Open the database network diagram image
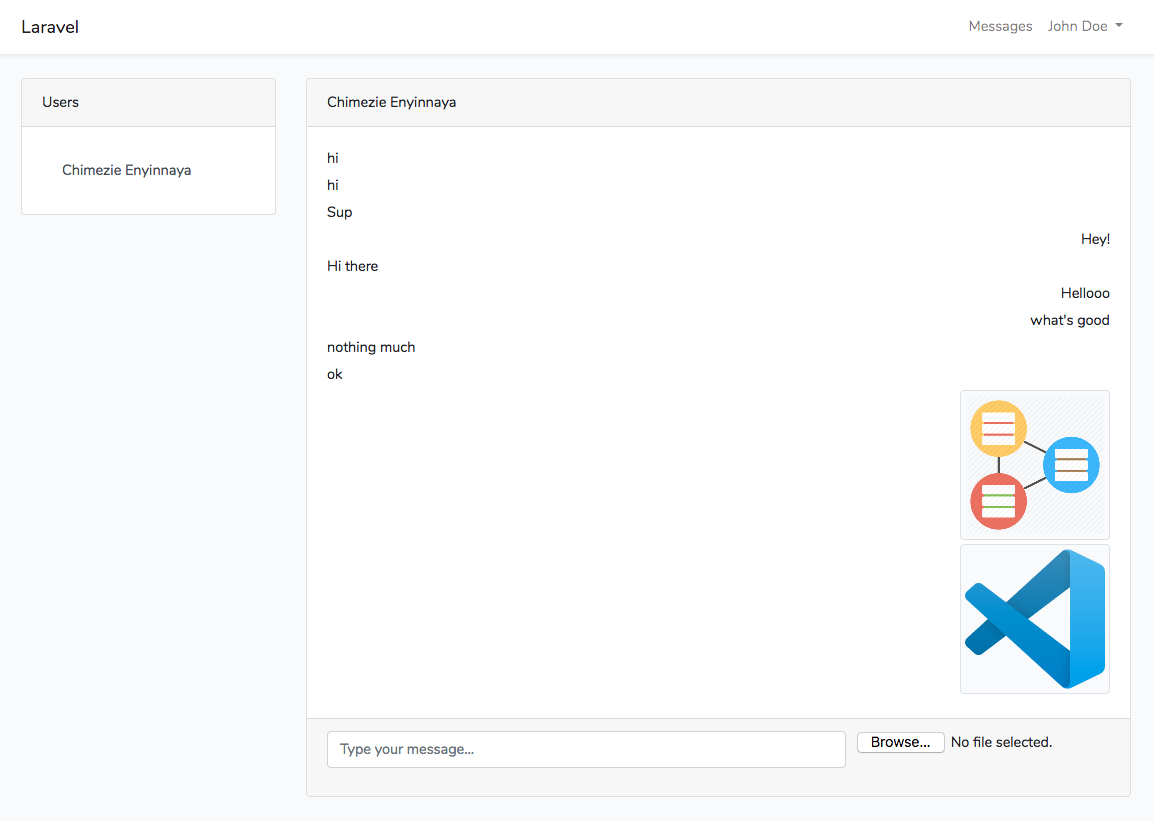1154x821 pixels. click(x=1035, y=465)
